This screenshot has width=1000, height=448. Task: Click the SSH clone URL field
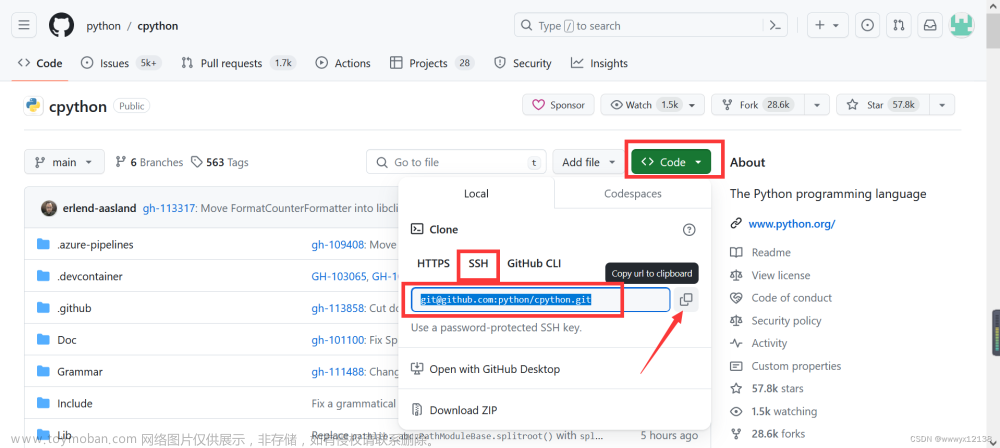(540, 299)
